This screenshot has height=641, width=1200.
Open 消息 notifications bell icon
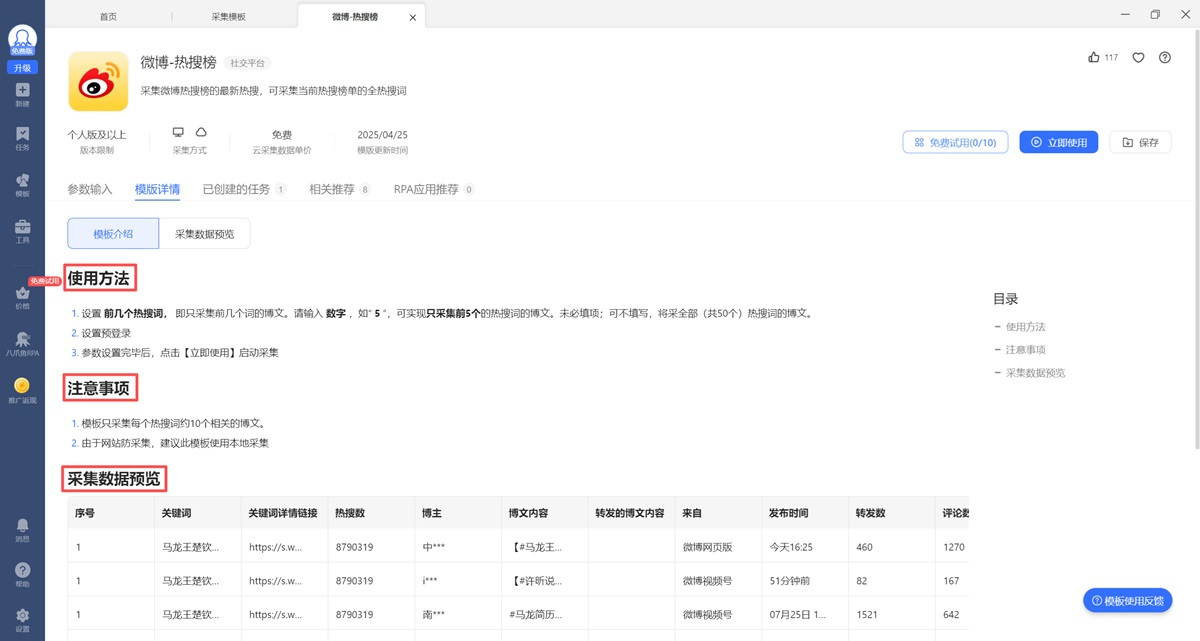pos(22,529)
